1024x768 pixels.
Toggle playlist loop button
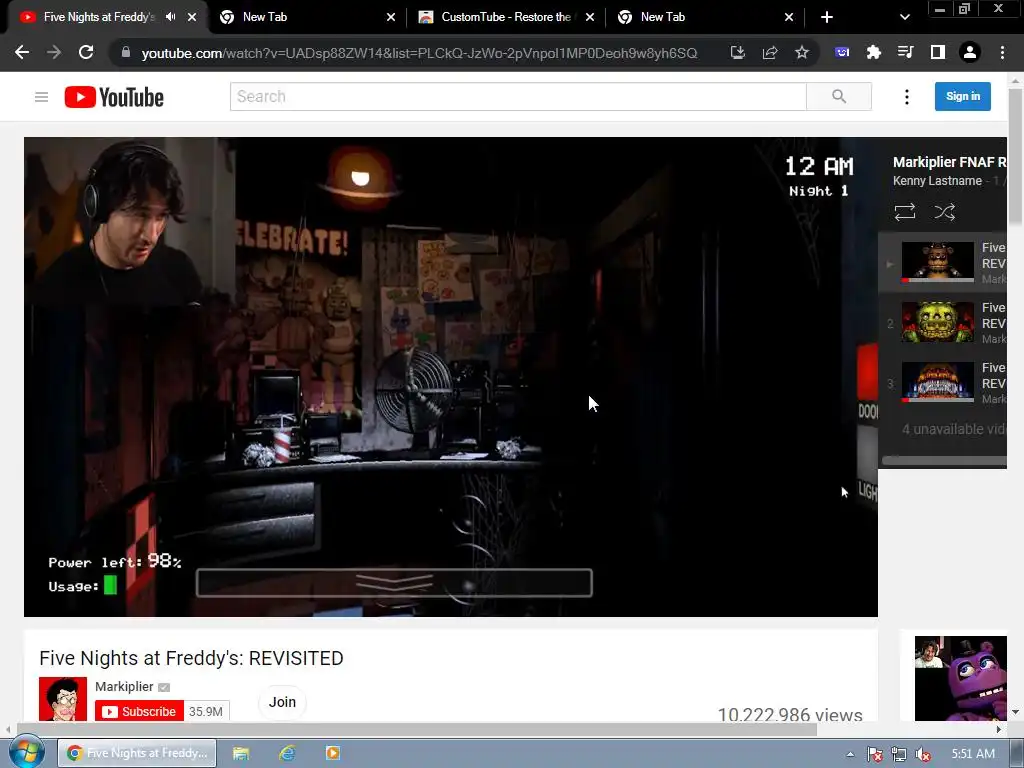[x=904, y=212]
